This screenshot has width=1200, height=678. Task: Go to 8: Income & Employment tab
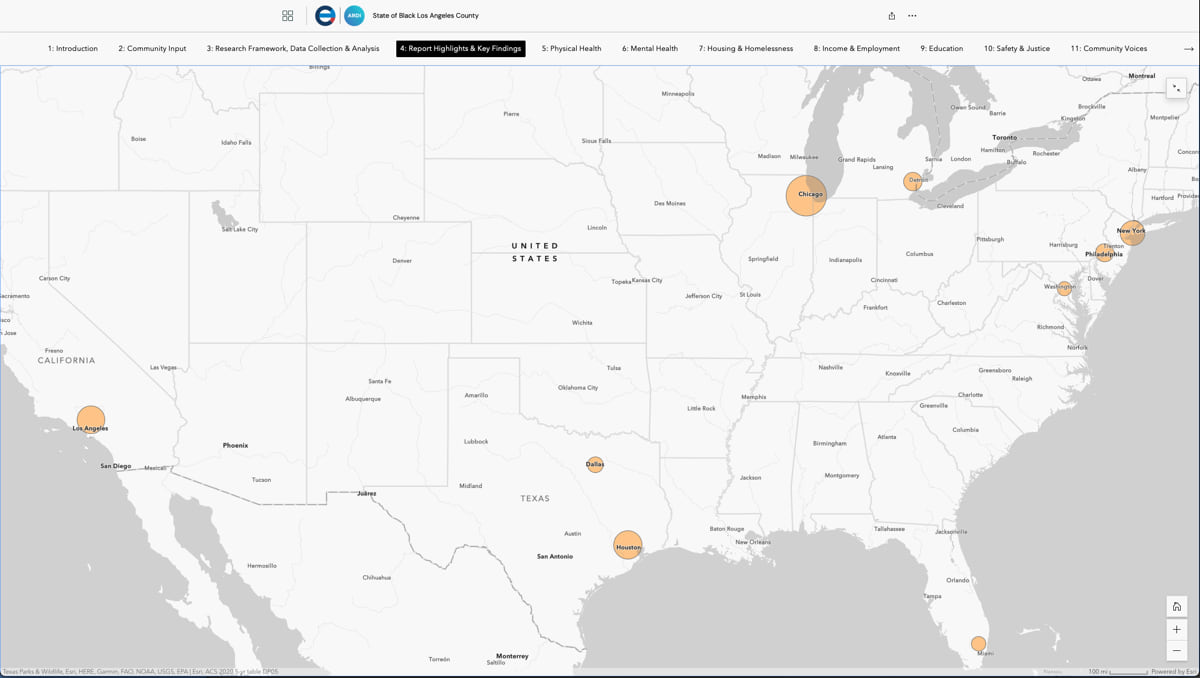click(857, 48)
